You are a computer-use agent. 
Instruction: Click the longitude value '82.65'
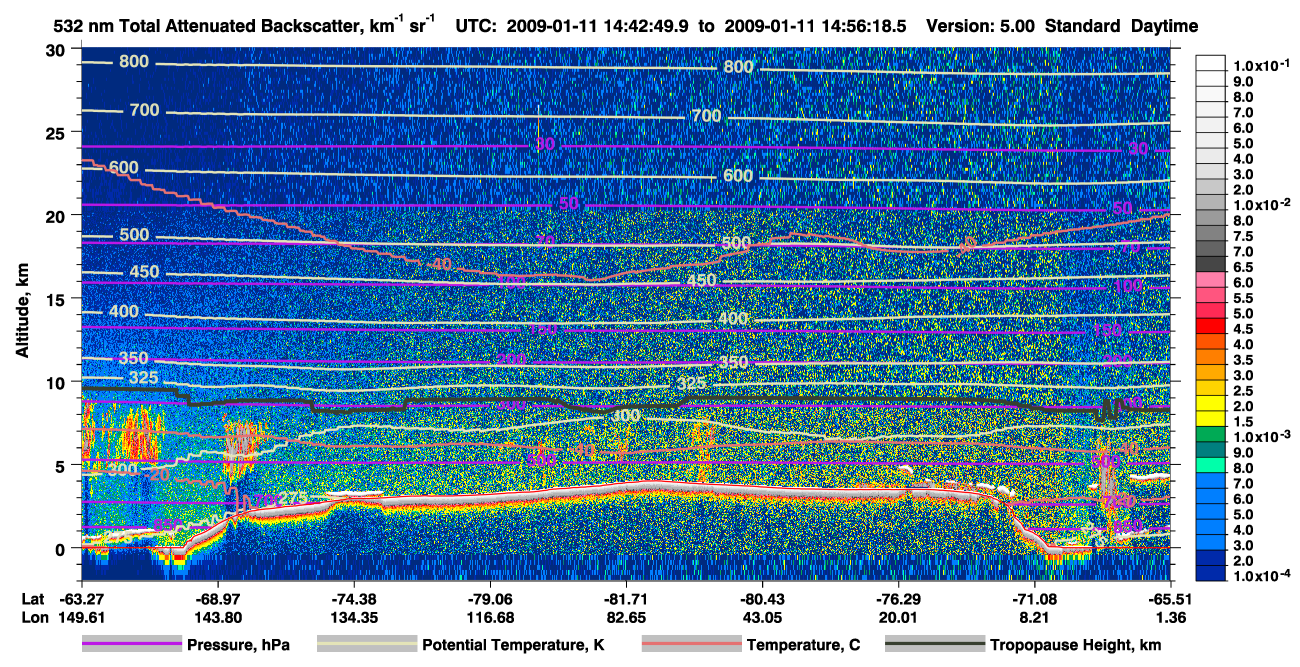pyautogui.click(x=626, y=617)
